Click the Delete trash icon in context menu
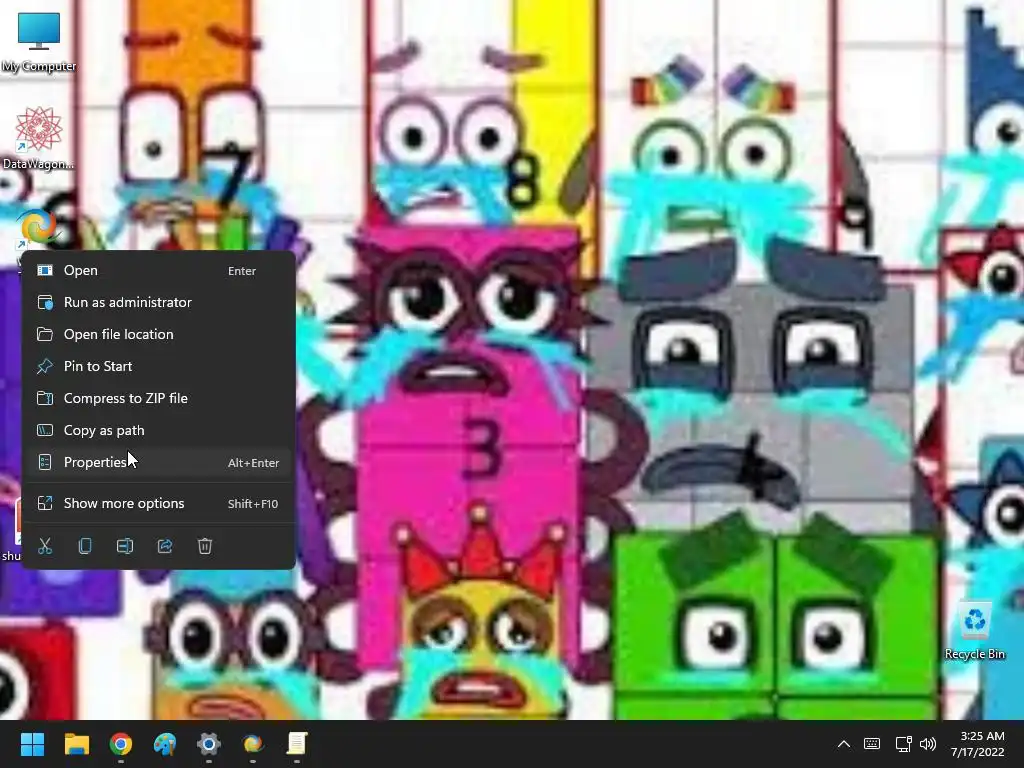The width and height of the screenshot is (1024, 768). pos(205,546)
